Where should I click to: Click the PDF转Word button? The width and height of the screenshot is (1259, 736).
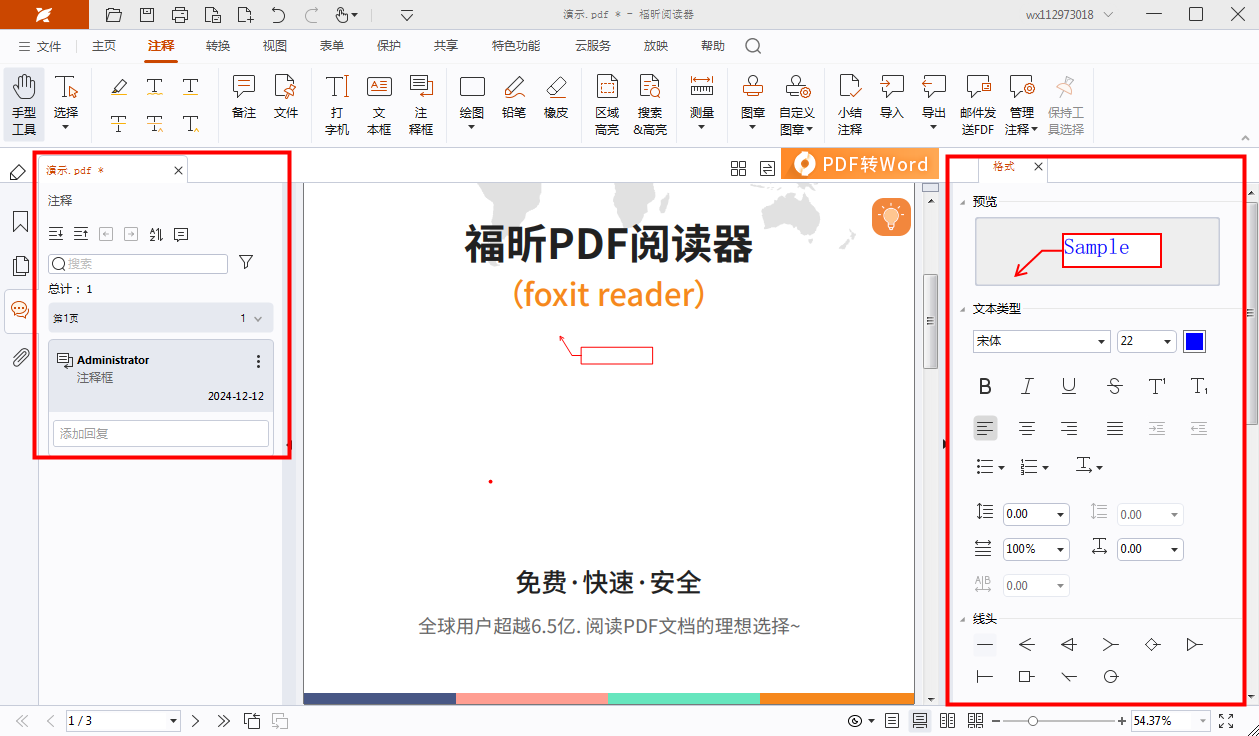click(x=861, y=165)
